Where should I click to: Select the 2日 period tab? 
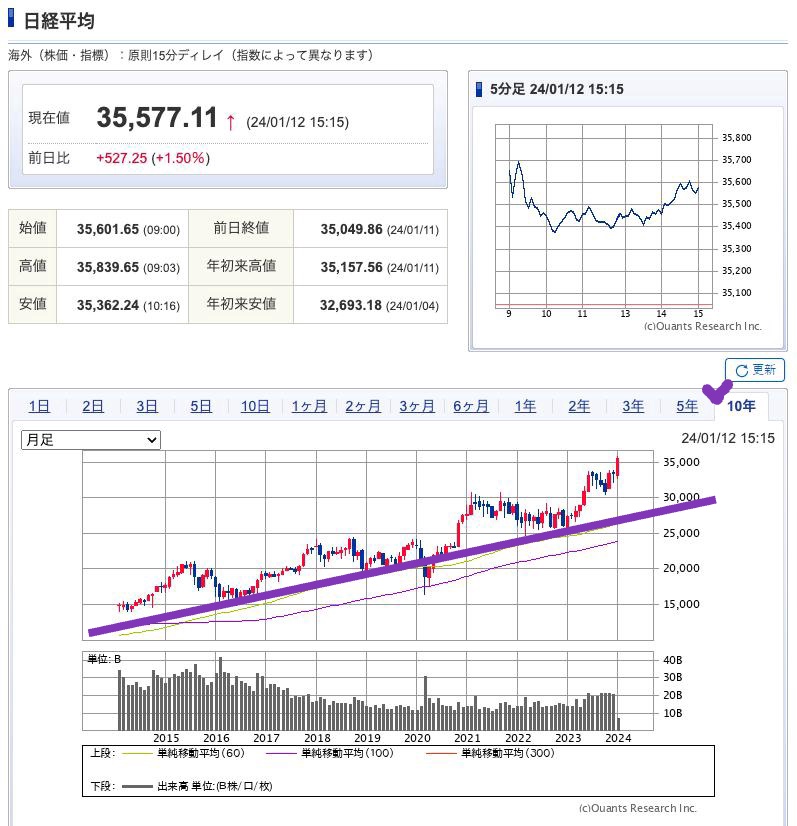[x=93, y=406]
